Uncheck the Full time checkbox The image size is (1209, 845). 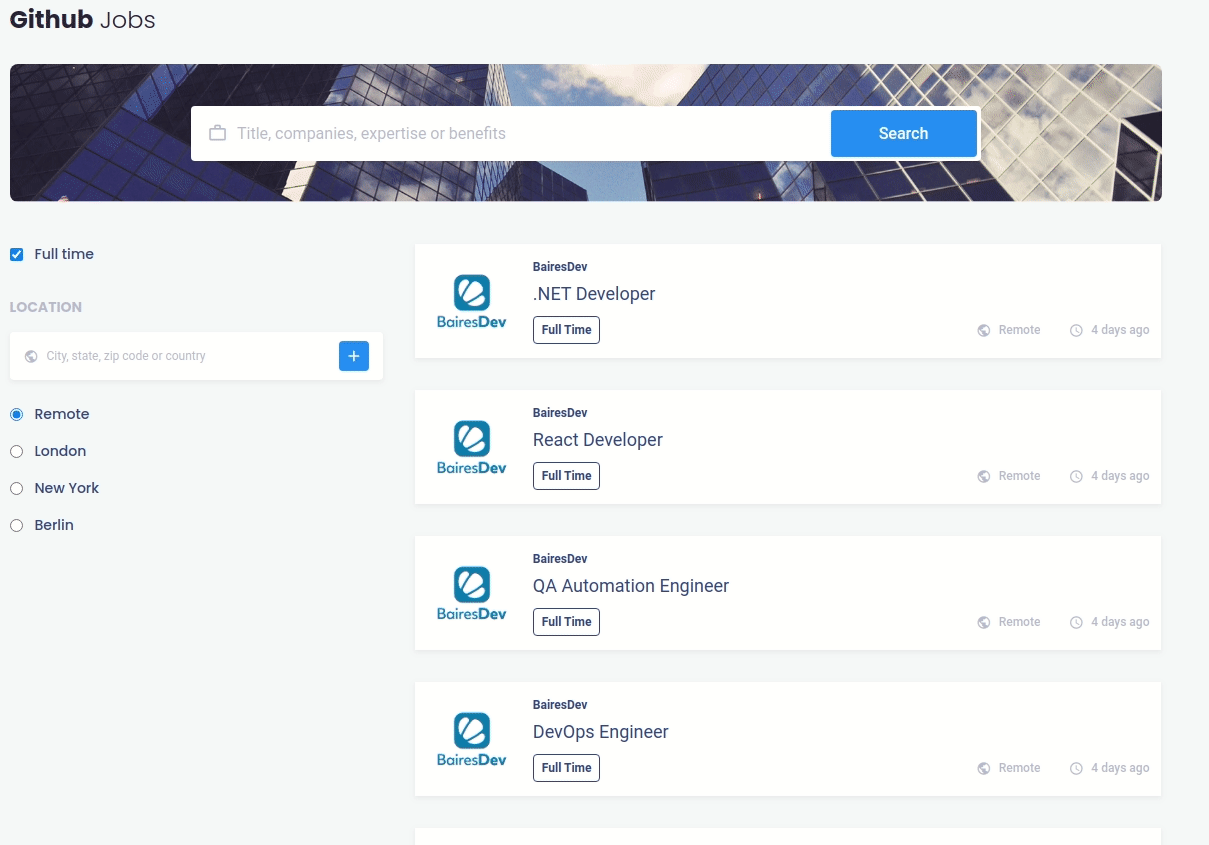[x=16, y=254]
